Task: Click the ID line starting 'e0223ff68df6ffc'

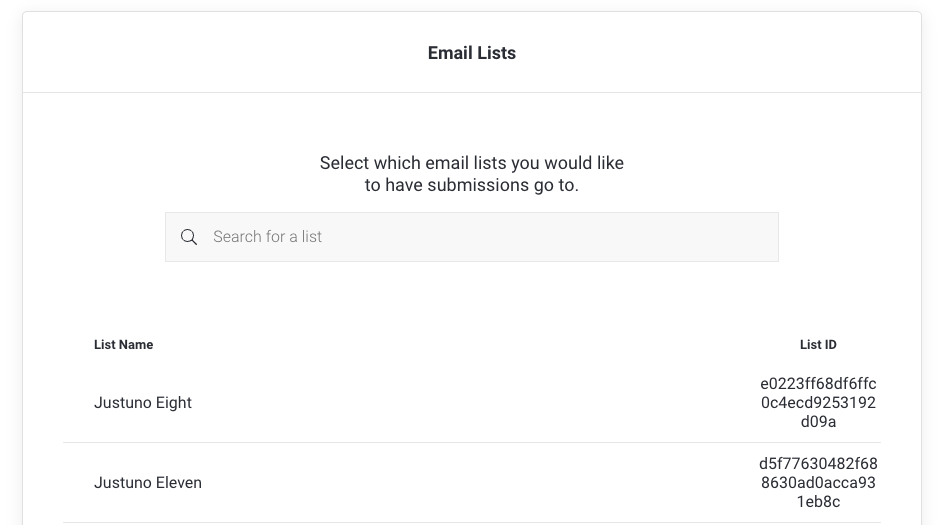Action: coord(818,383)
